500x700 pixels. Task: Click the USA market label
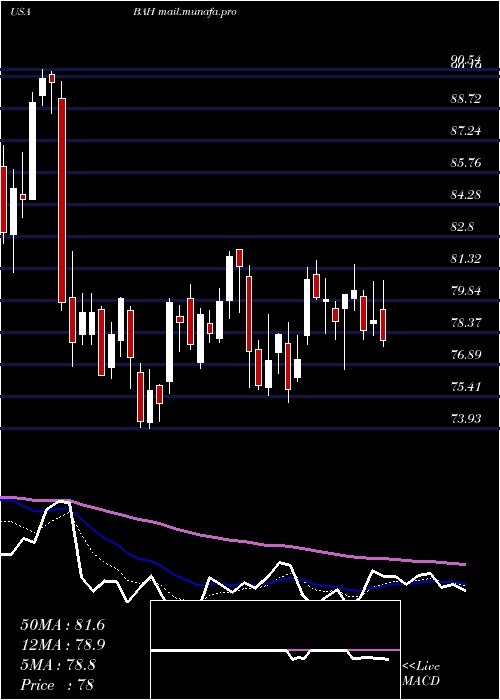[20, 12]
